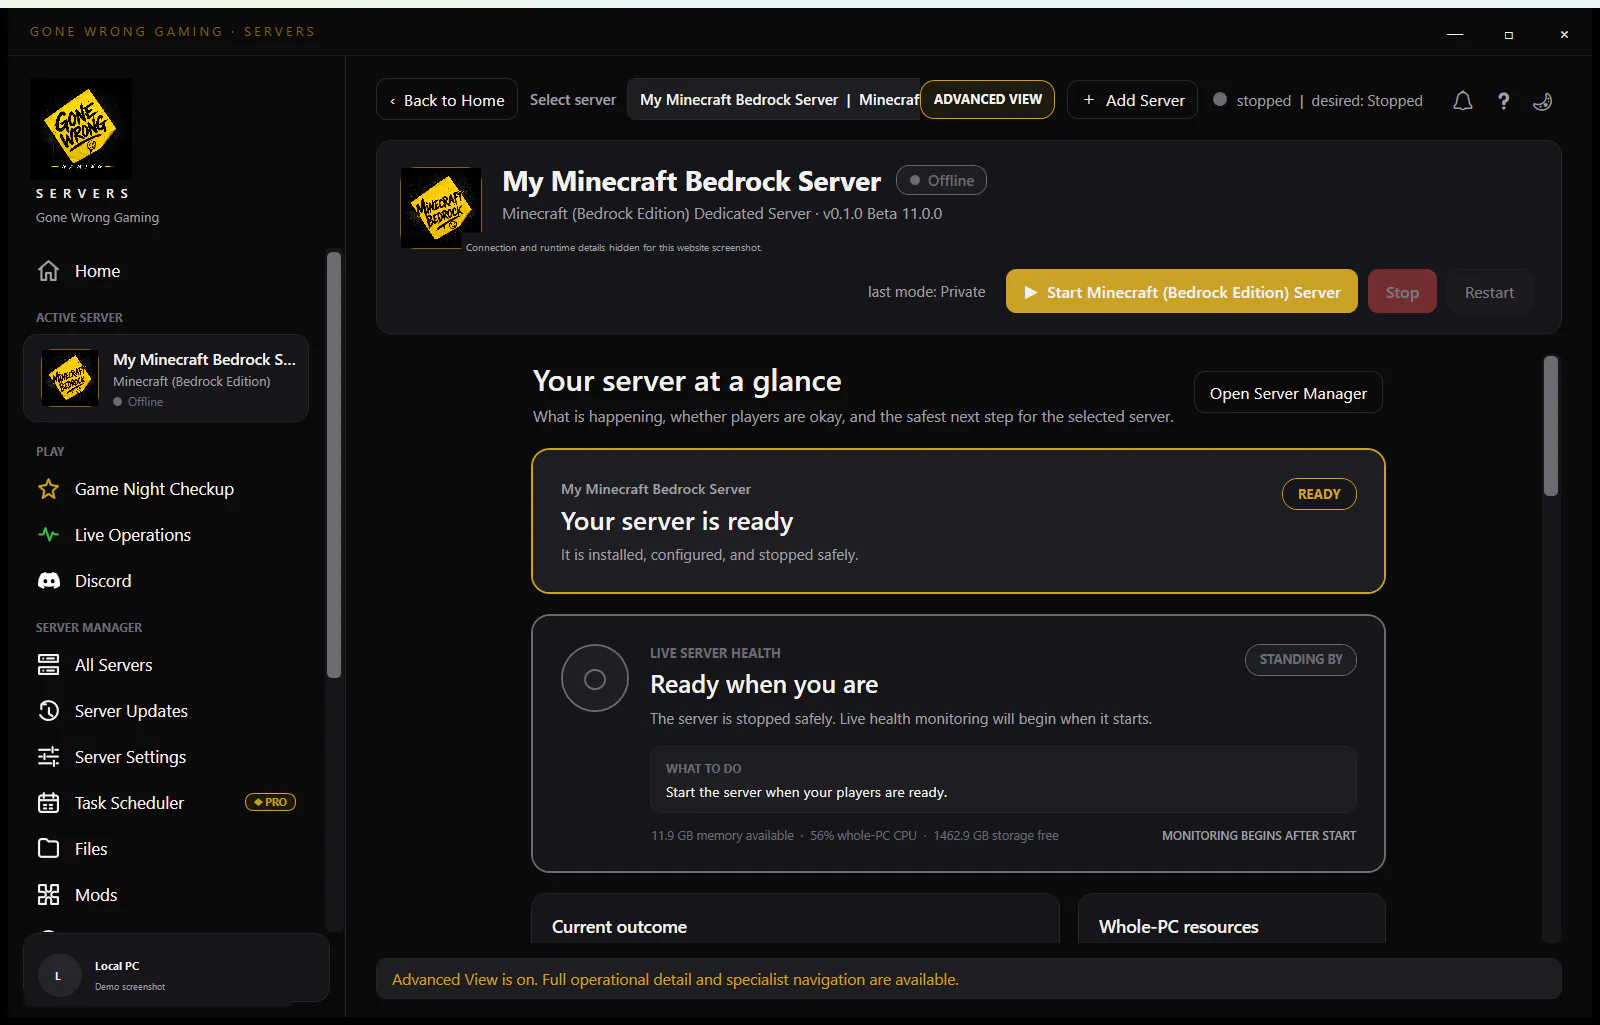
Task: Select My Minecraft Bedrock active server card
Action: pos(166,378)
